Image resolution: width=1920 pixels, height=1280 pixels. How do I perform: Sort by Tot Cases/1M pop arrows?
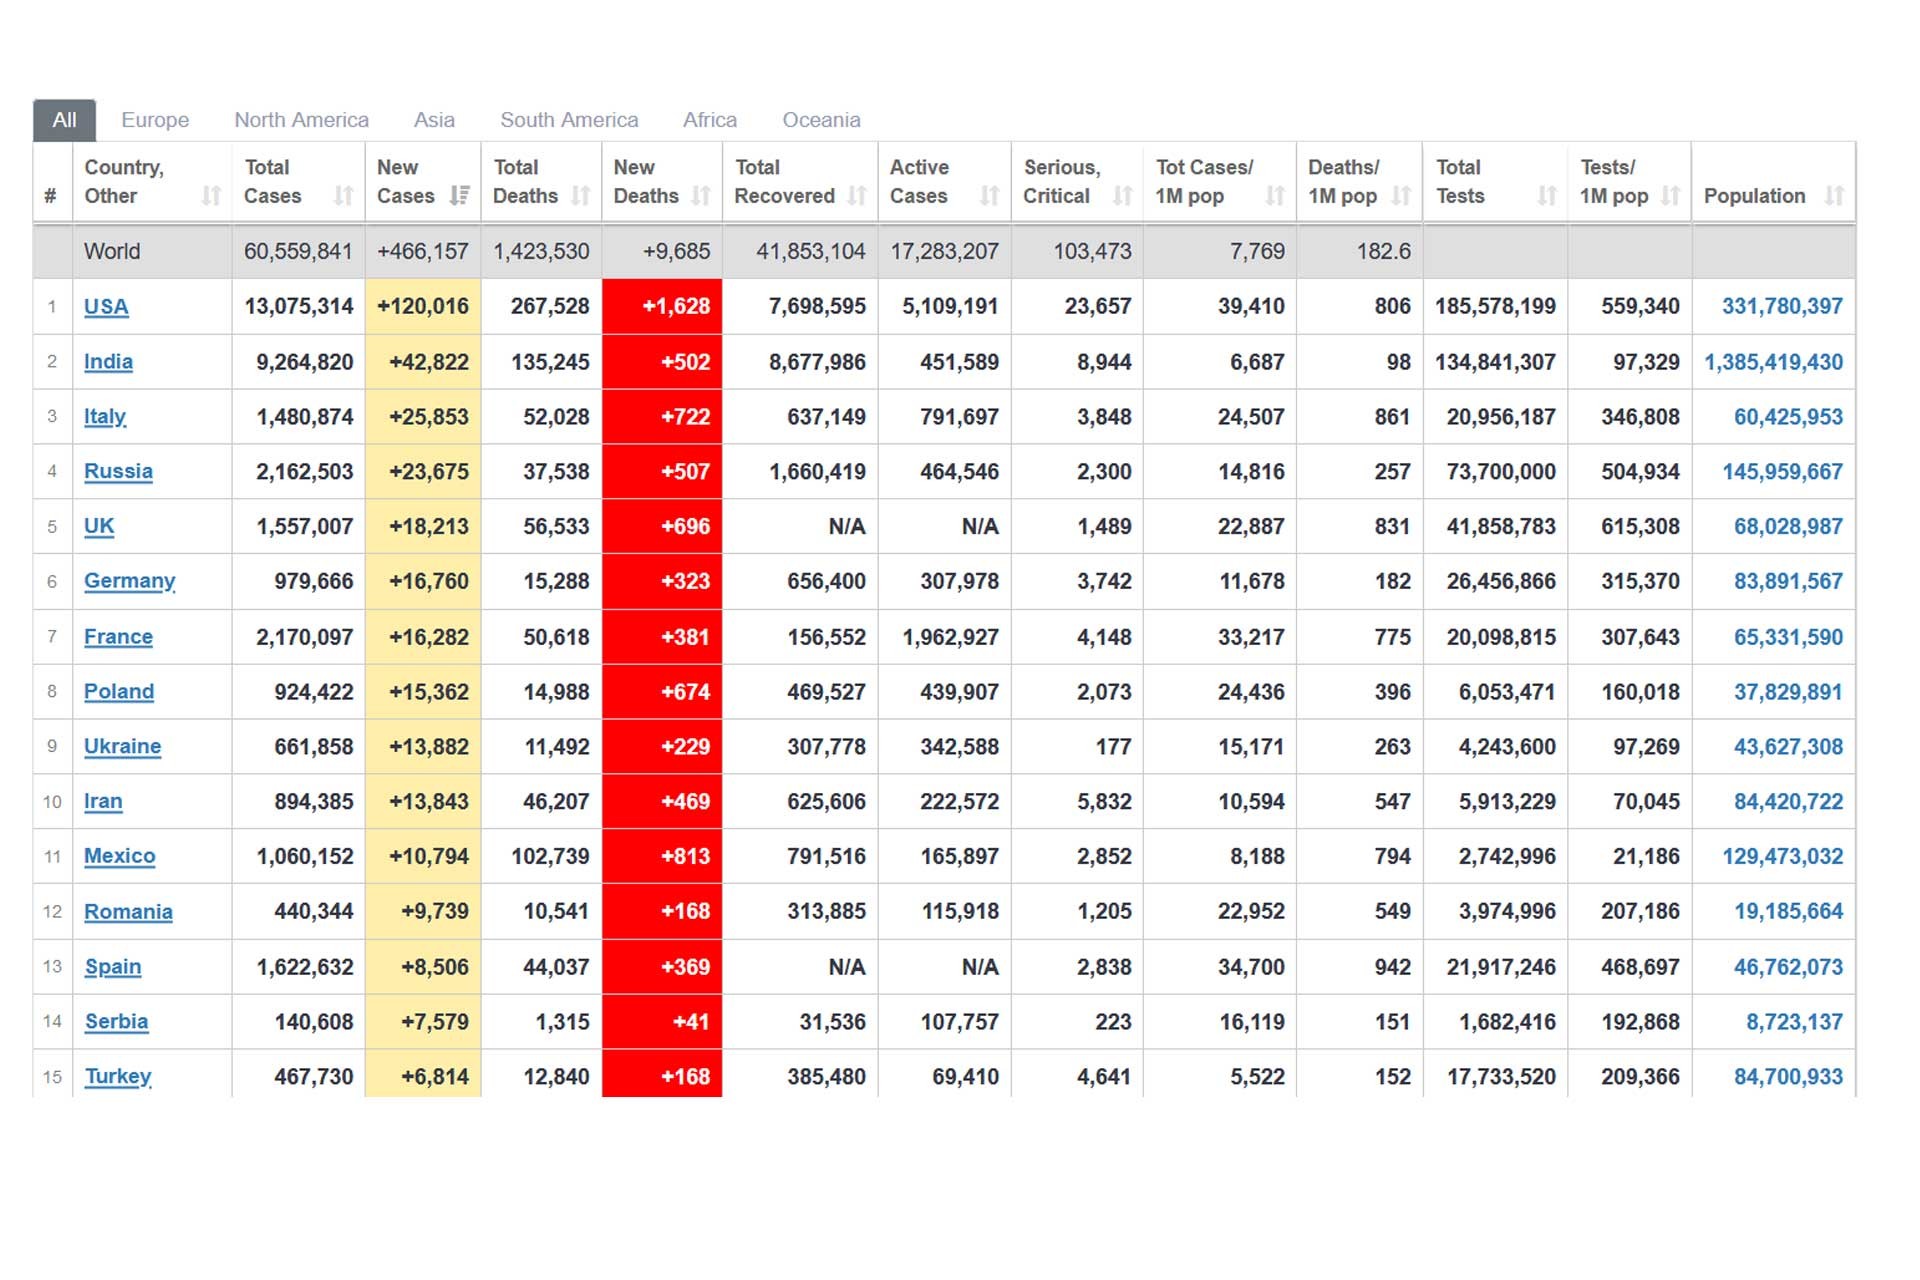pos(1275,196)
